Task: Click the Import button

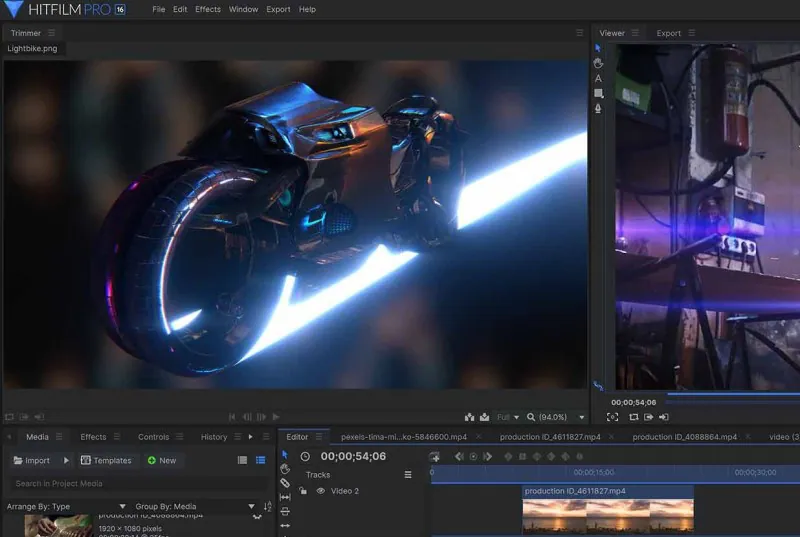Action: coord(32,461)
